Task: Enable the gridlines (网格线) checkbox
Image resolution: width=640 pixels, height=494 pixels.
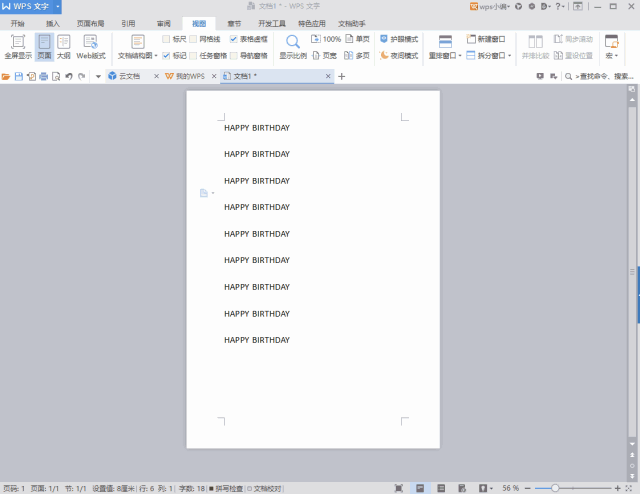Action: pos(193,39)
